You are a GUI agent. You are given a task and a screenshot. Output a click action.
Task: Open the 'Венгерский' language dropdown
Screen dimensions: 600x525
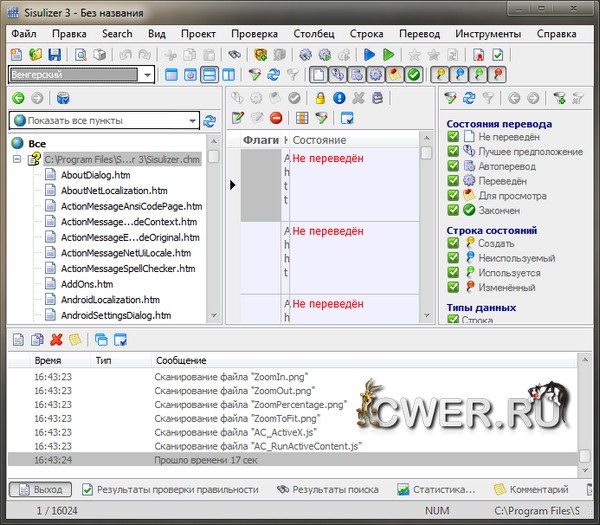click(147, 75)
